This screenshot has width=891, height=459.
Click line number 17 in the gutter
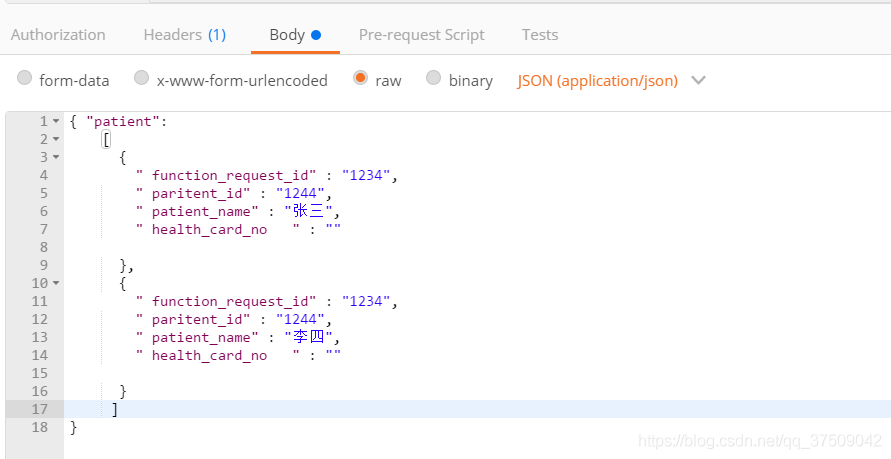point(40,409)
